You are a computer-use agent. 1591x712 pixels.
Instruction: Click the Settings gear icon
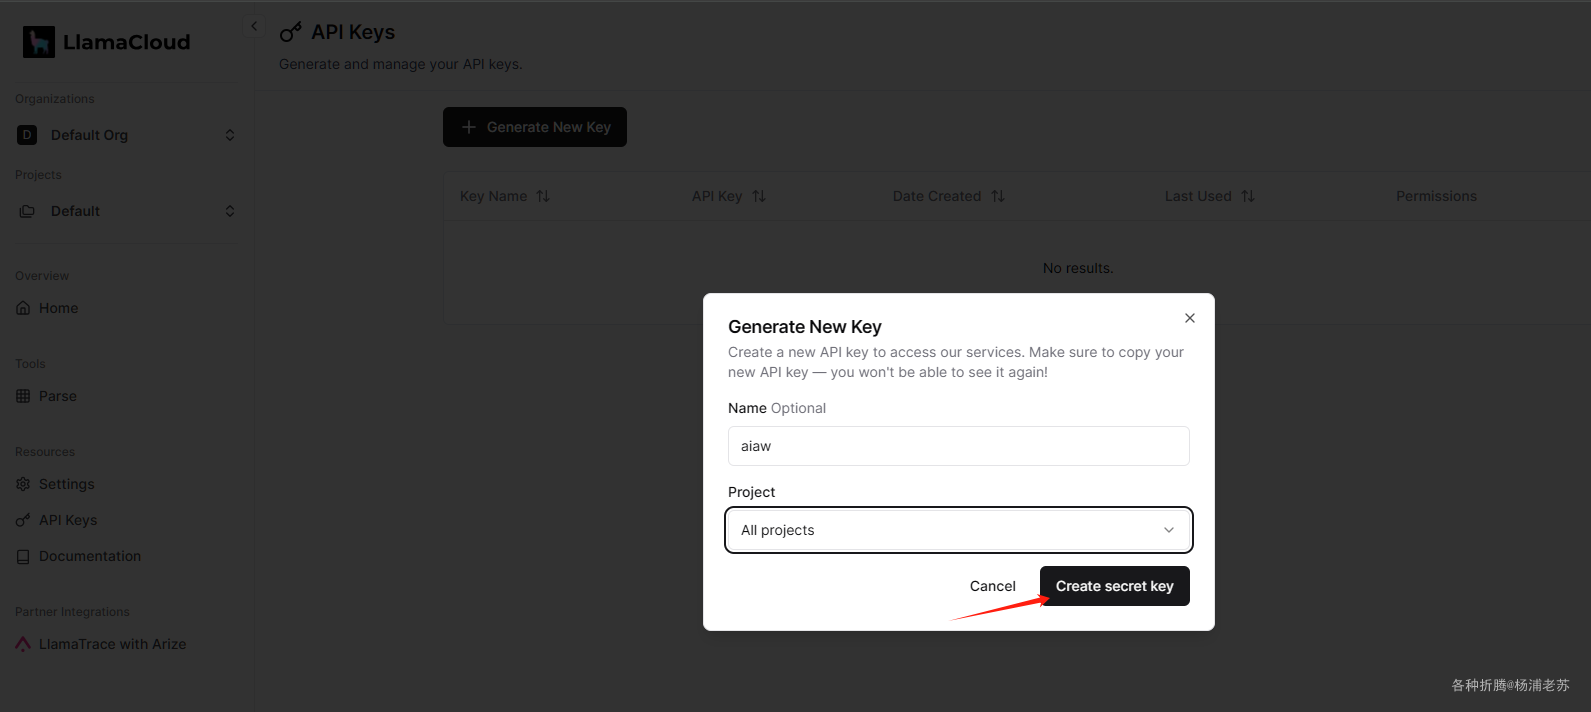[x=23, y=484]
